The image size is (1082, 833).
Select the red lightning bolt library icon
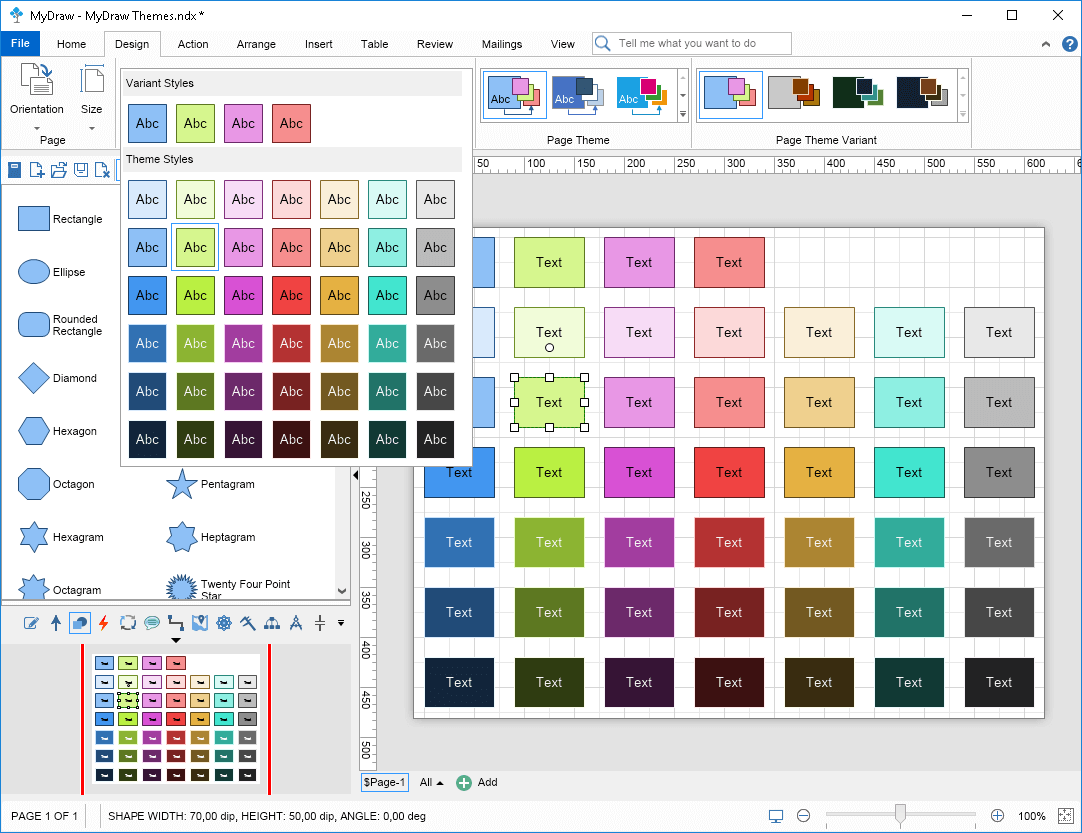[104, 623]
